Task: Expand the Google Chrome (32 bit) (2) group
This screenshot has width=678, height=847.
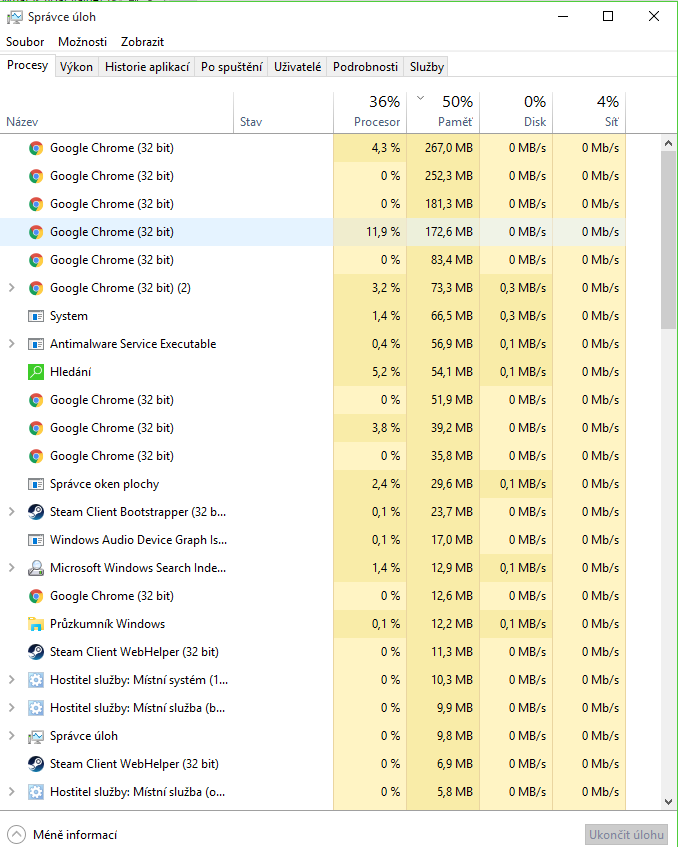Action: [12, 288]
